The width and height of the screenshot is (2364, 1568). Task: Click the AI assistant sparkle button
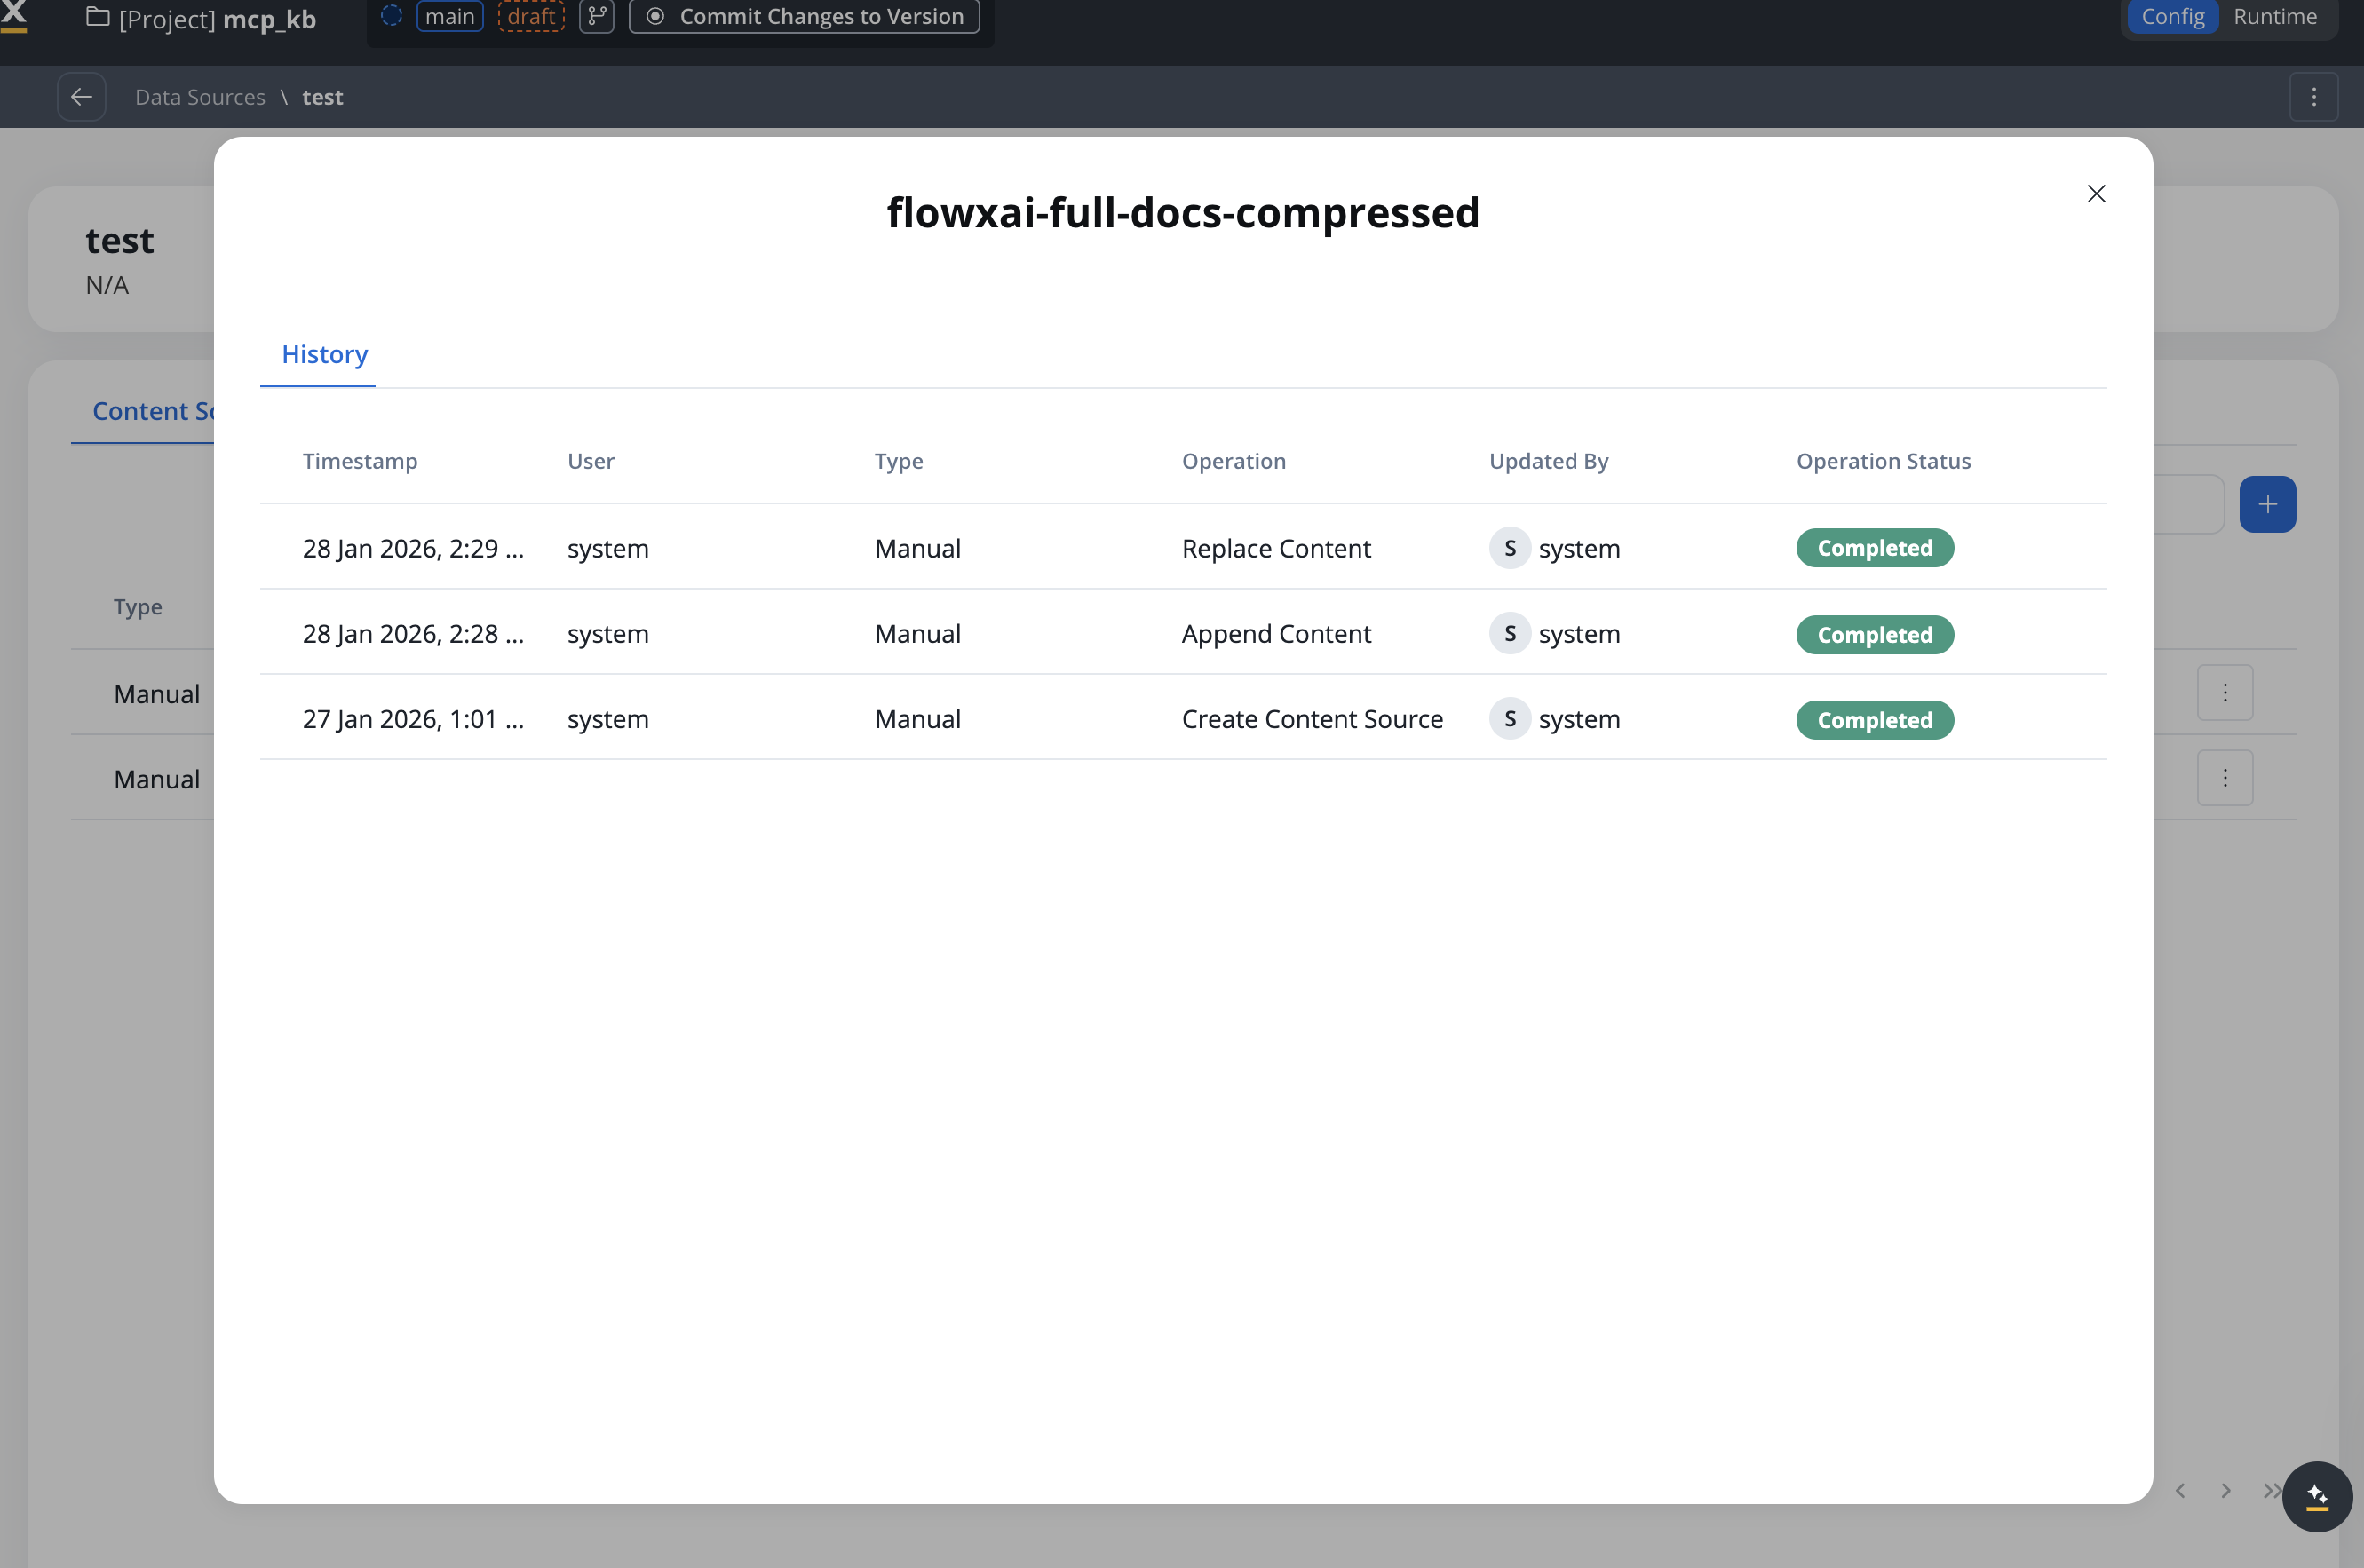[2316, 1496]
